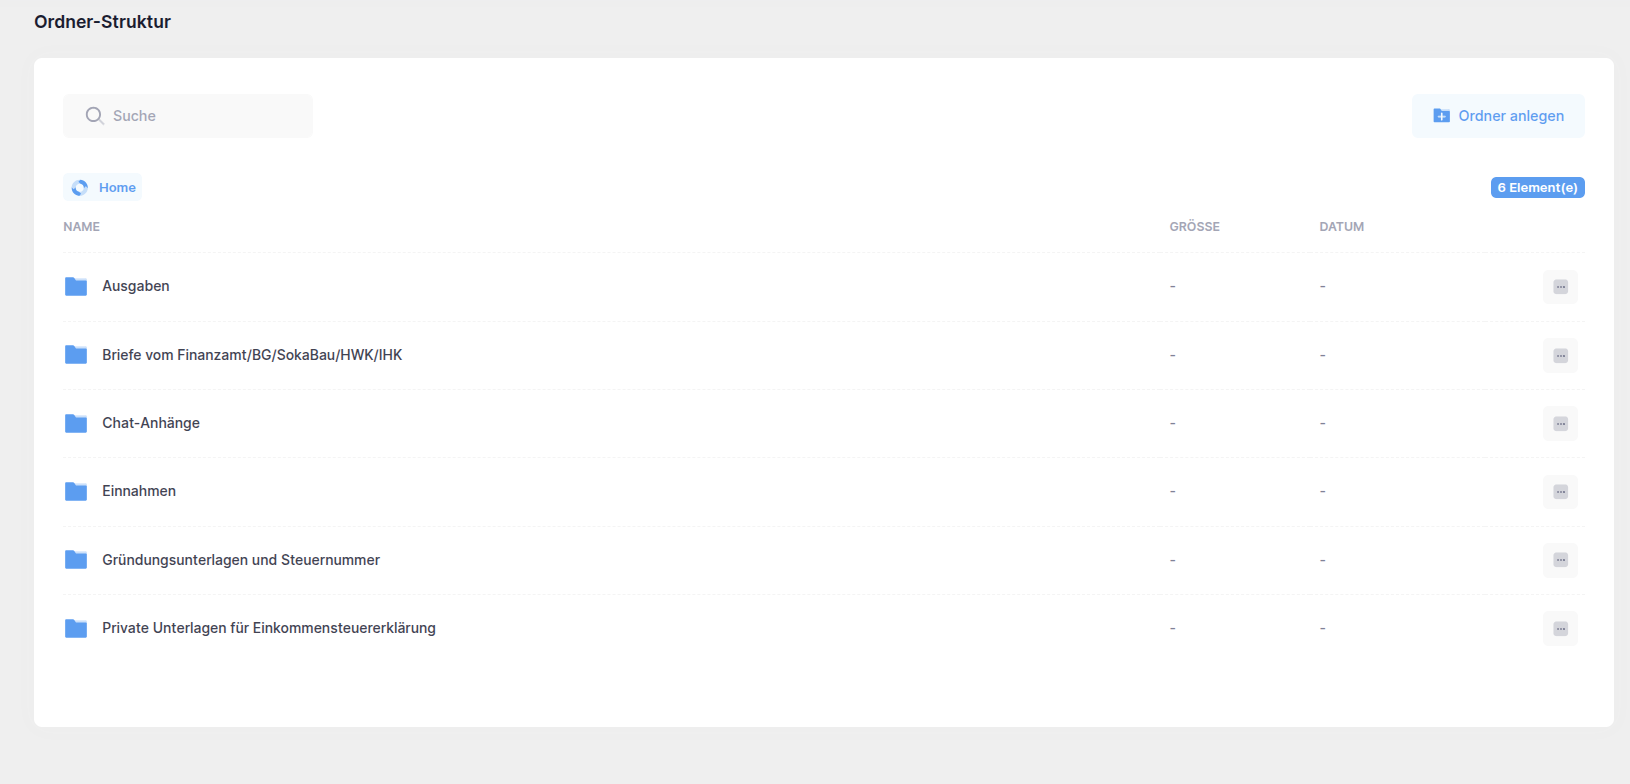
Task: Click the 6 Element(e) count badge
Action: click(x=1537, y=188)
